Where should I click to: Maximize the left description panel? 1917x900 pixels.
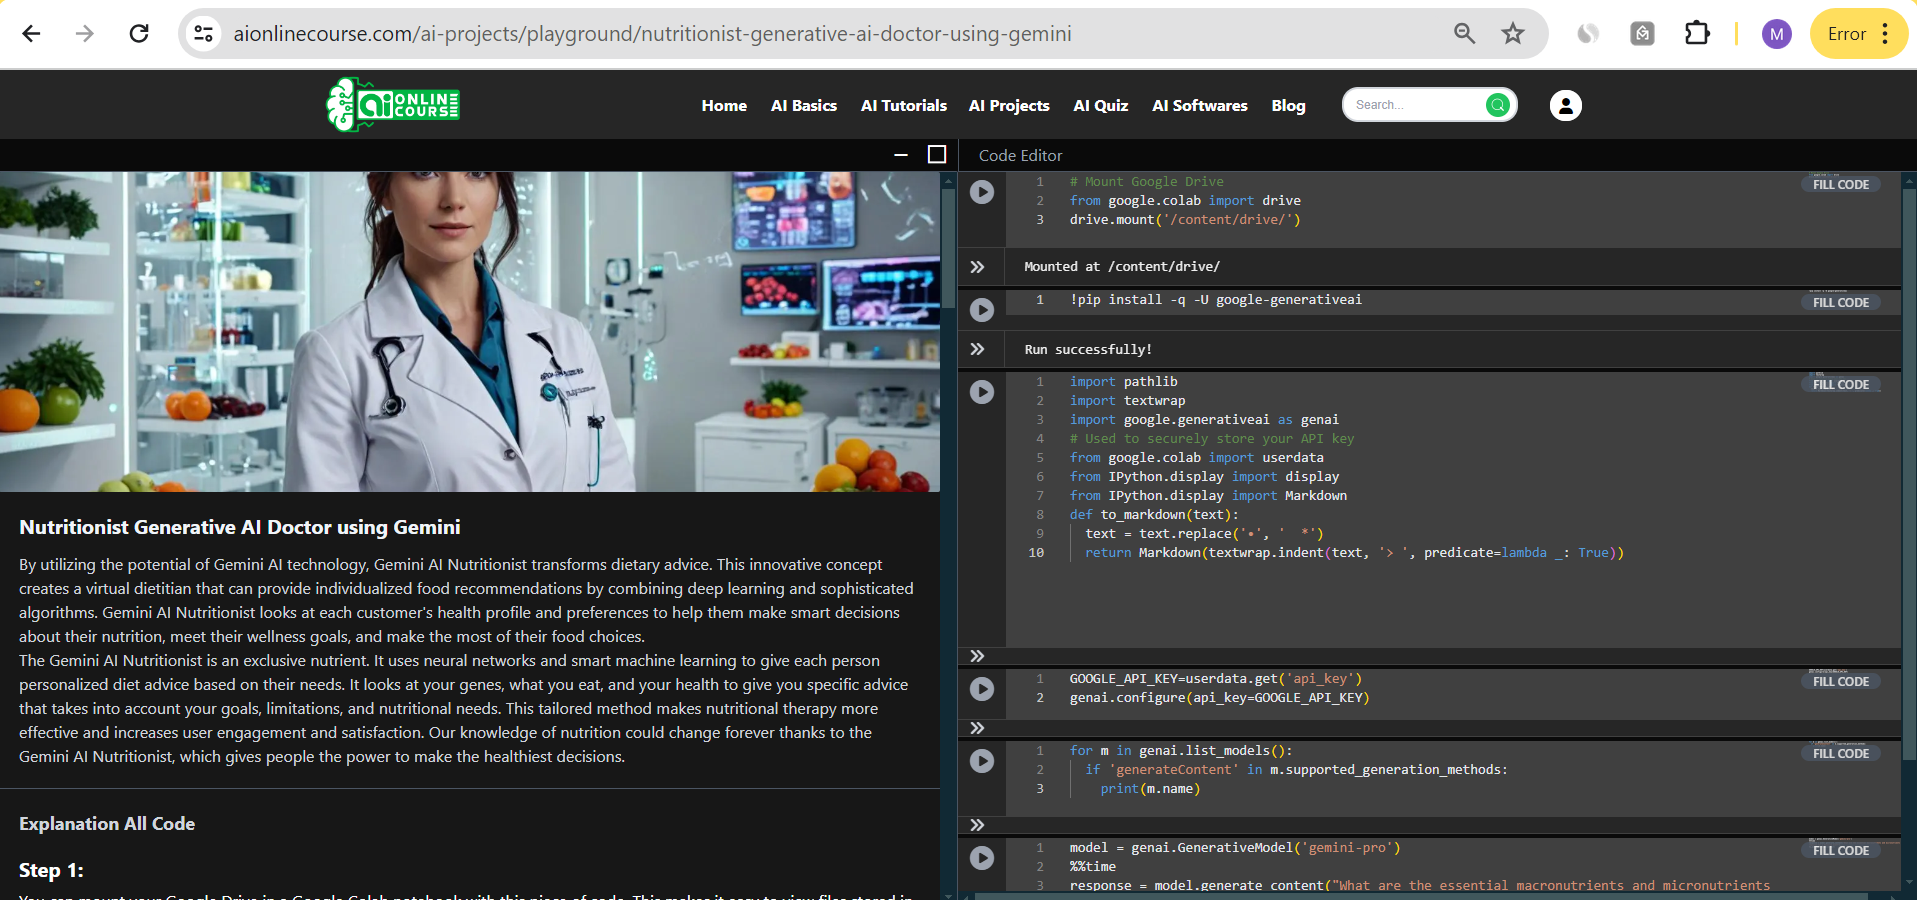point(937,154)
